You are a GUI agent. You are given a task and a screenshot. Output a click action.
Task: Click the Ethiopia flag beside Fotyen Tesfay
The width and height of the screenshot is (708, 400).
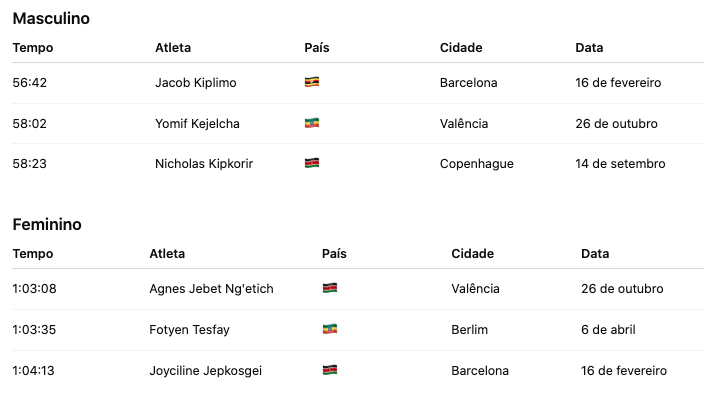(329, 330)
